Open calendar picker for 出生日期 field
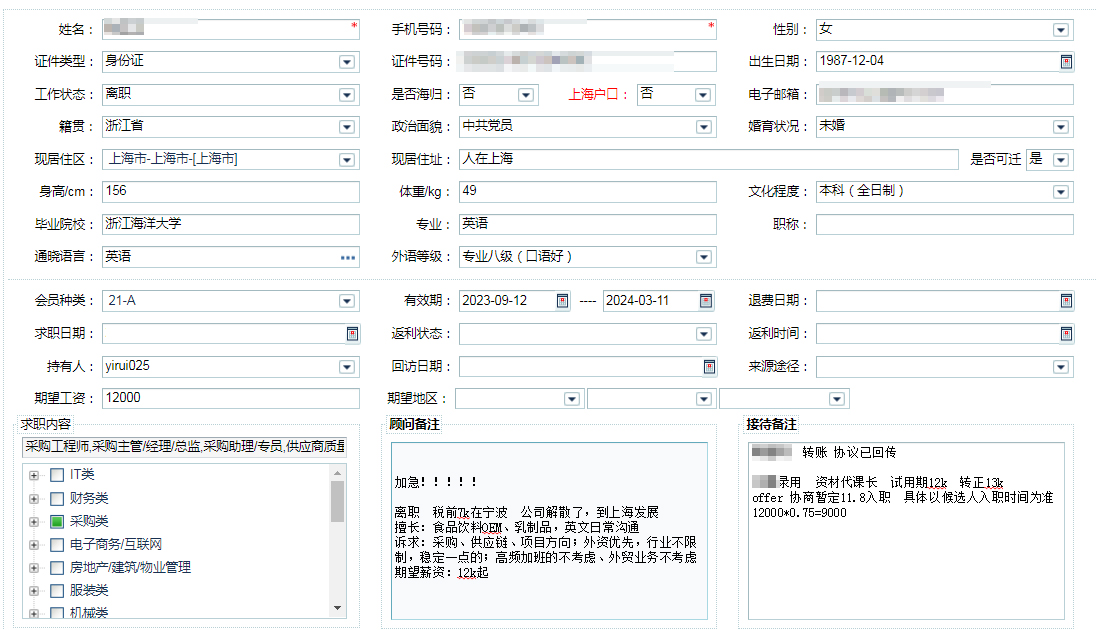This screenshot has width=1096, height=630. (1066, 62)
